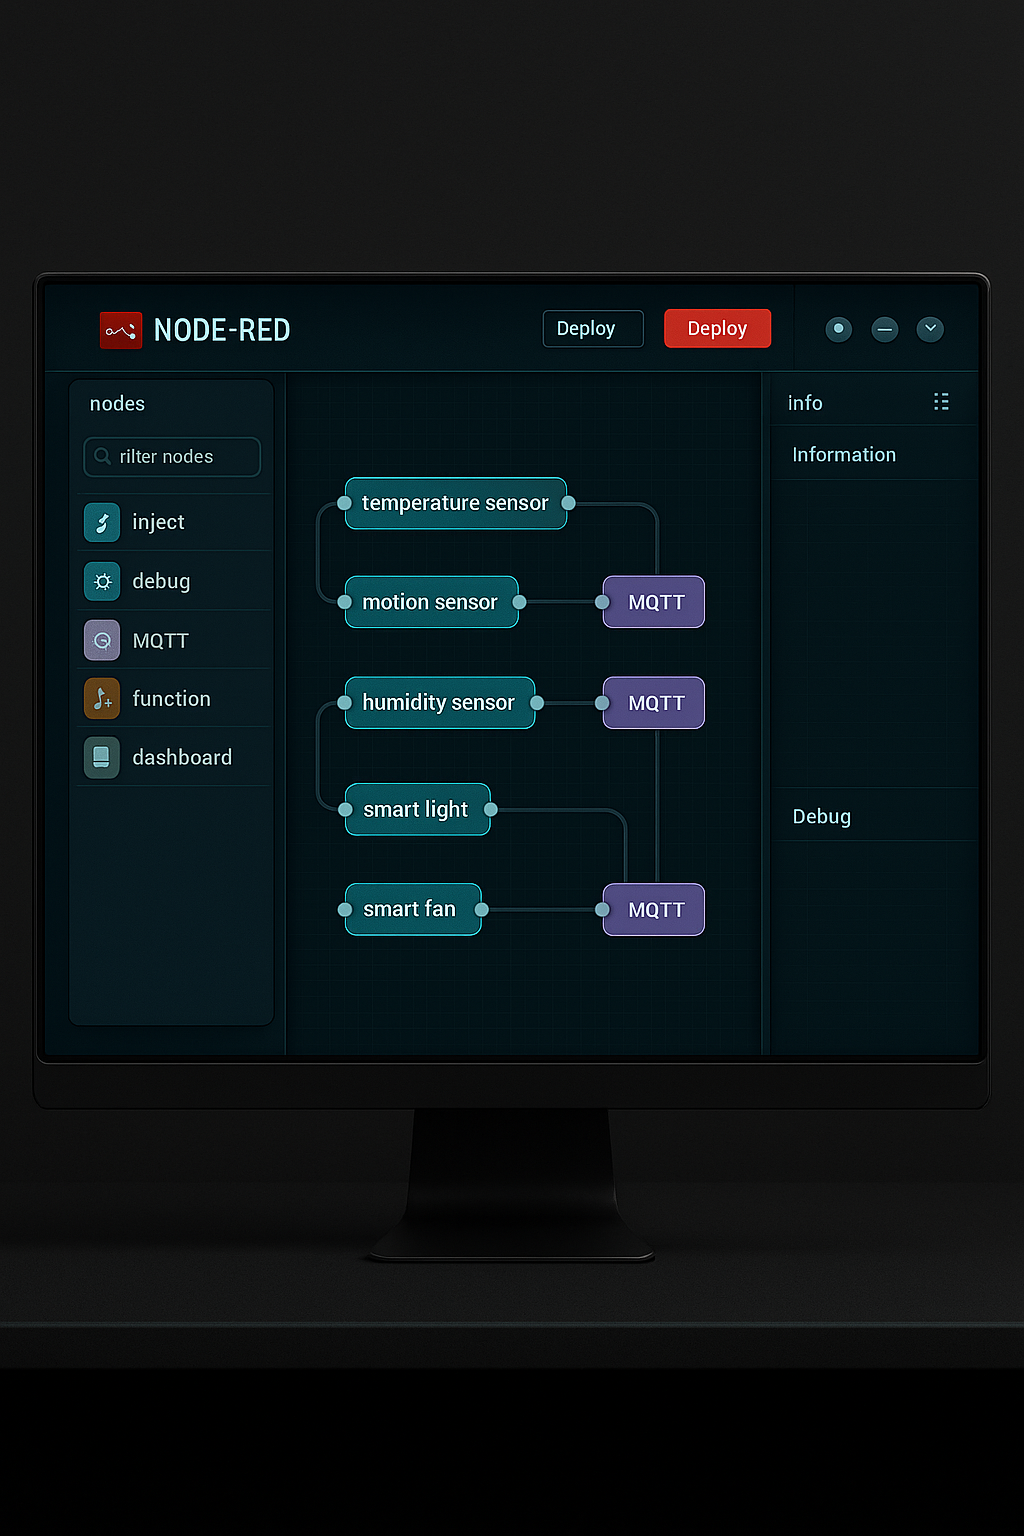The image size is (1024, 1536).
Task: Open the info panel grid options icon
Action: [x=941, y=402]
